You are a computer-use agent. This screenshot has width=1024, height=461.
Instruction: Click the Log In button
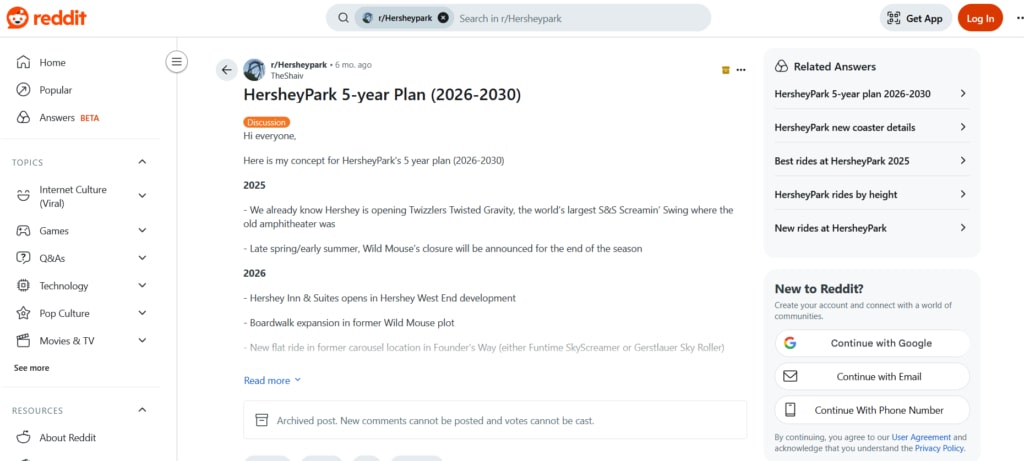click(980, 18)
